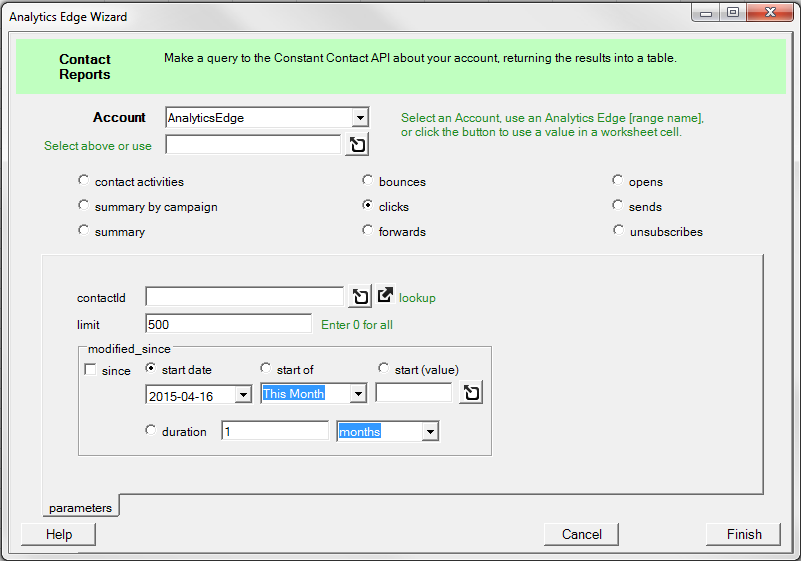Click the limit field containing 500
The width and height of the screenshot is (801, 561).
coord(228,324)
